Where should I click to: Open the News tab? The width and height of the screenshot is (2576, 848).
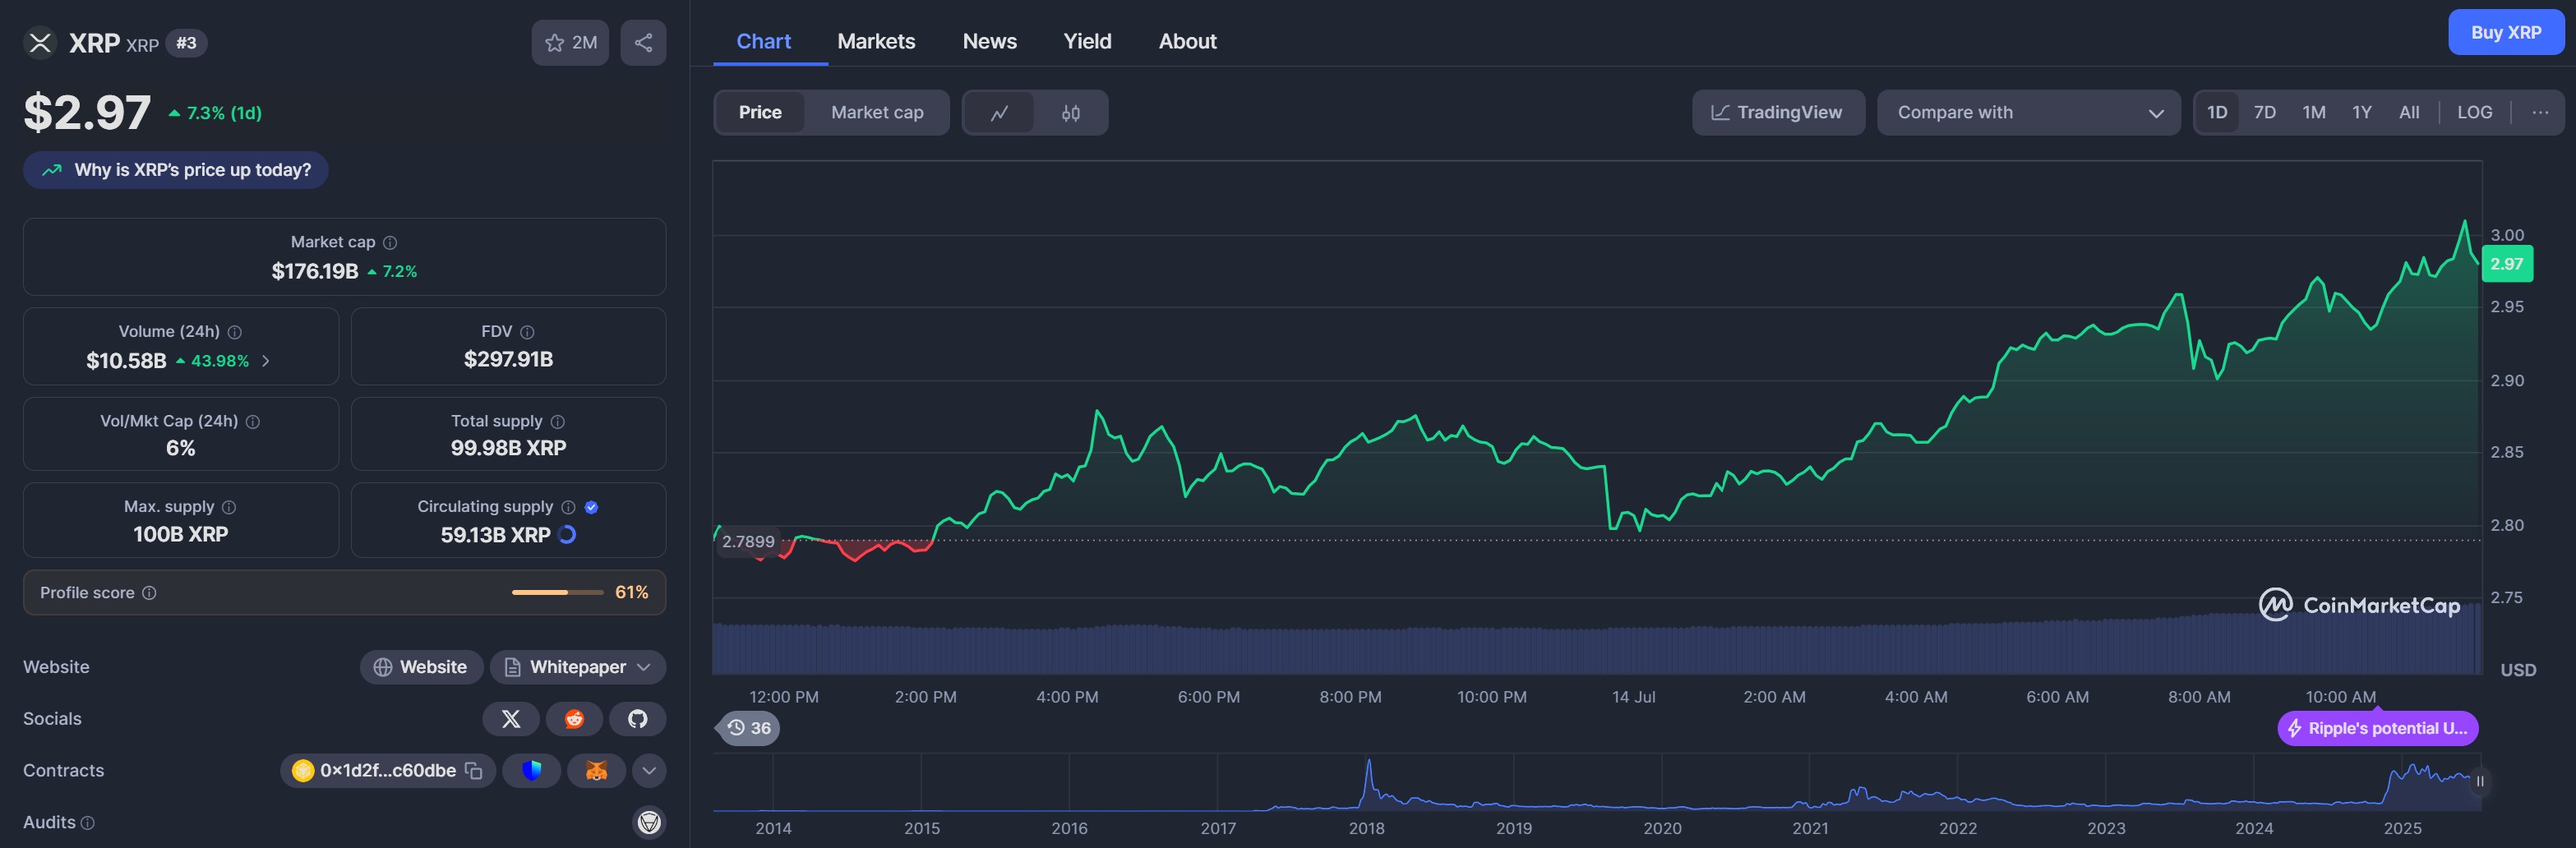[x=989, y=41]
